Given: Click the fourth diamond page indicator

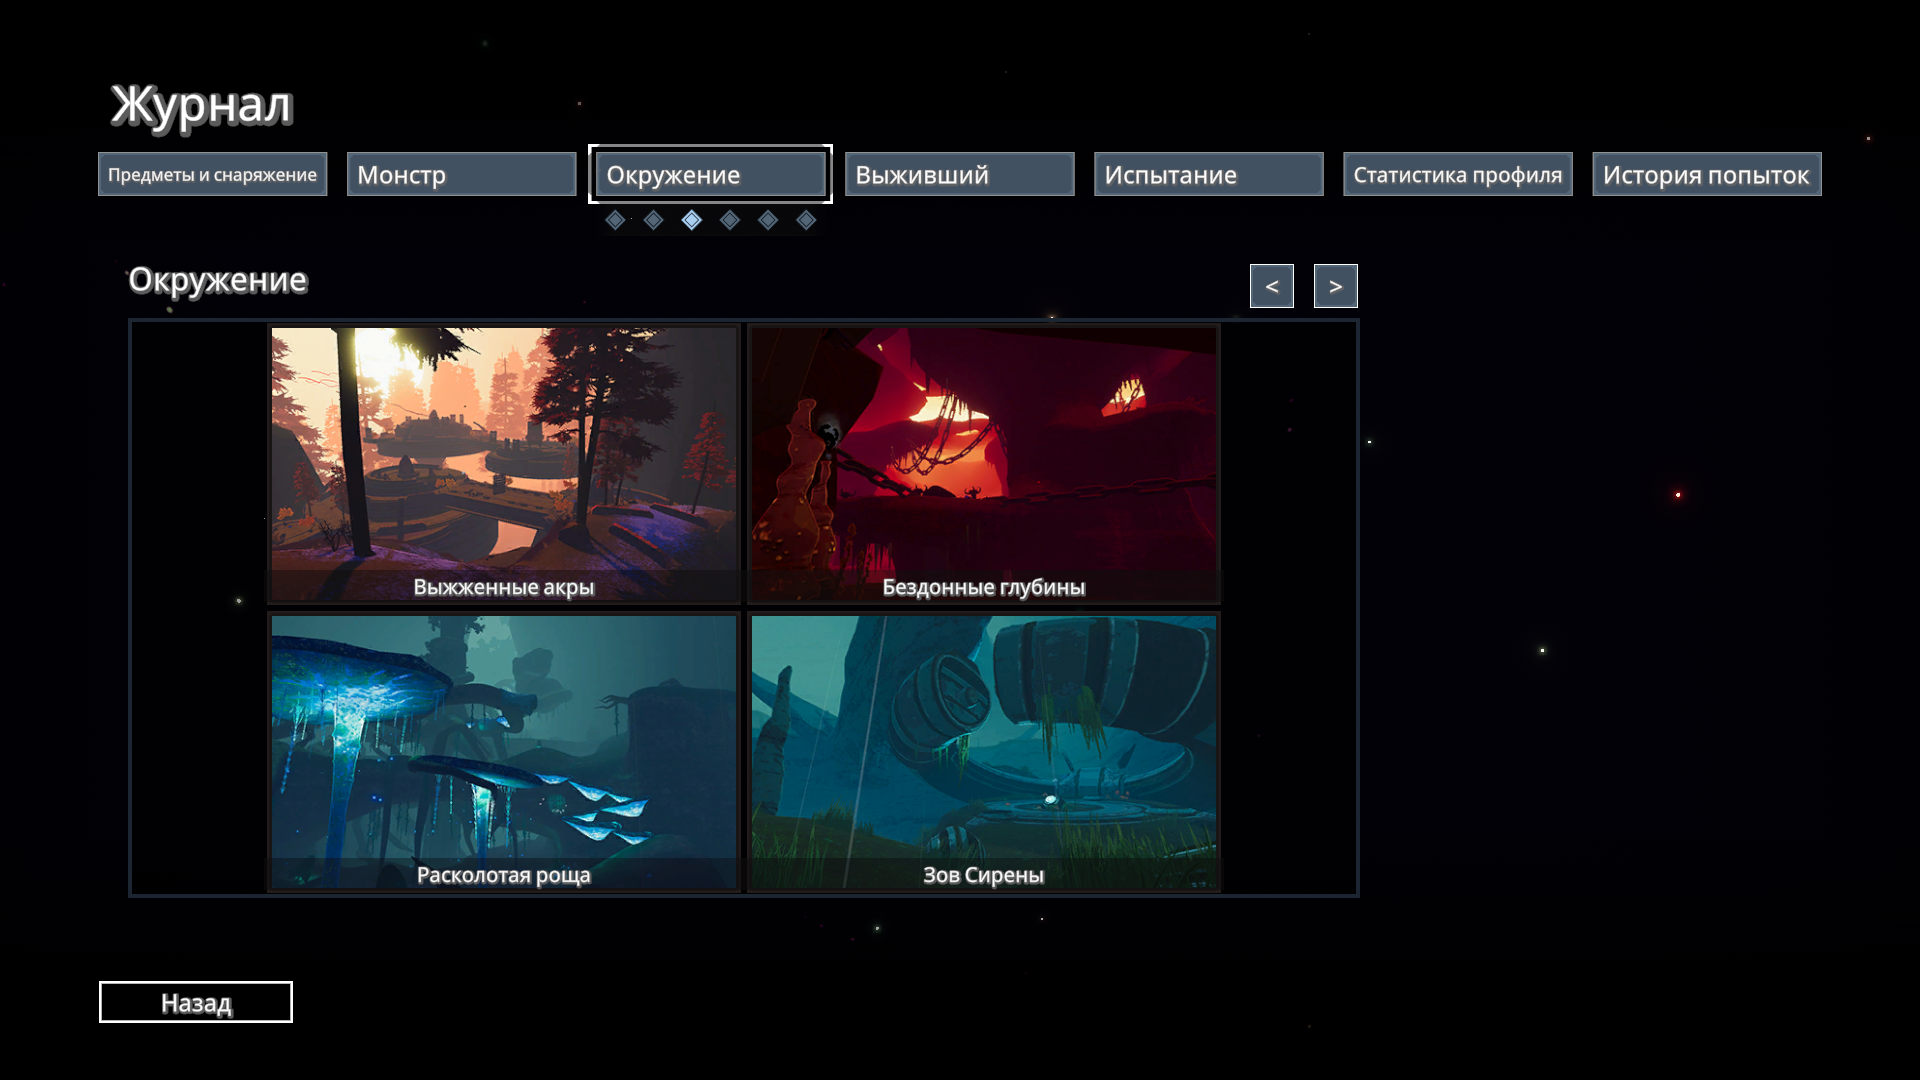Looking at the screenshot, I should (730, 220).
